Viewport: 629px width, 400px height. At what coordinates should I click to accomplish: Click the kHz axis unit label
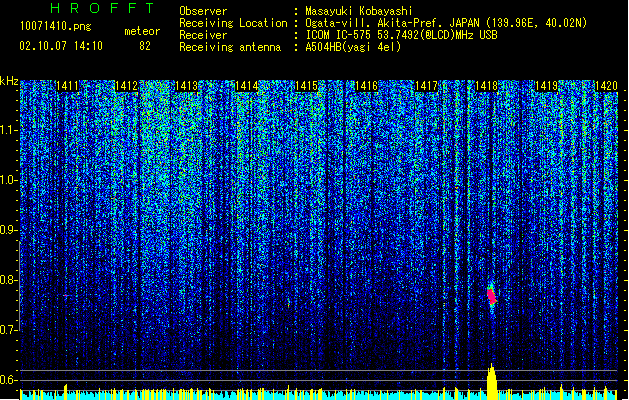pyautogui.click(x=9, y=81)
